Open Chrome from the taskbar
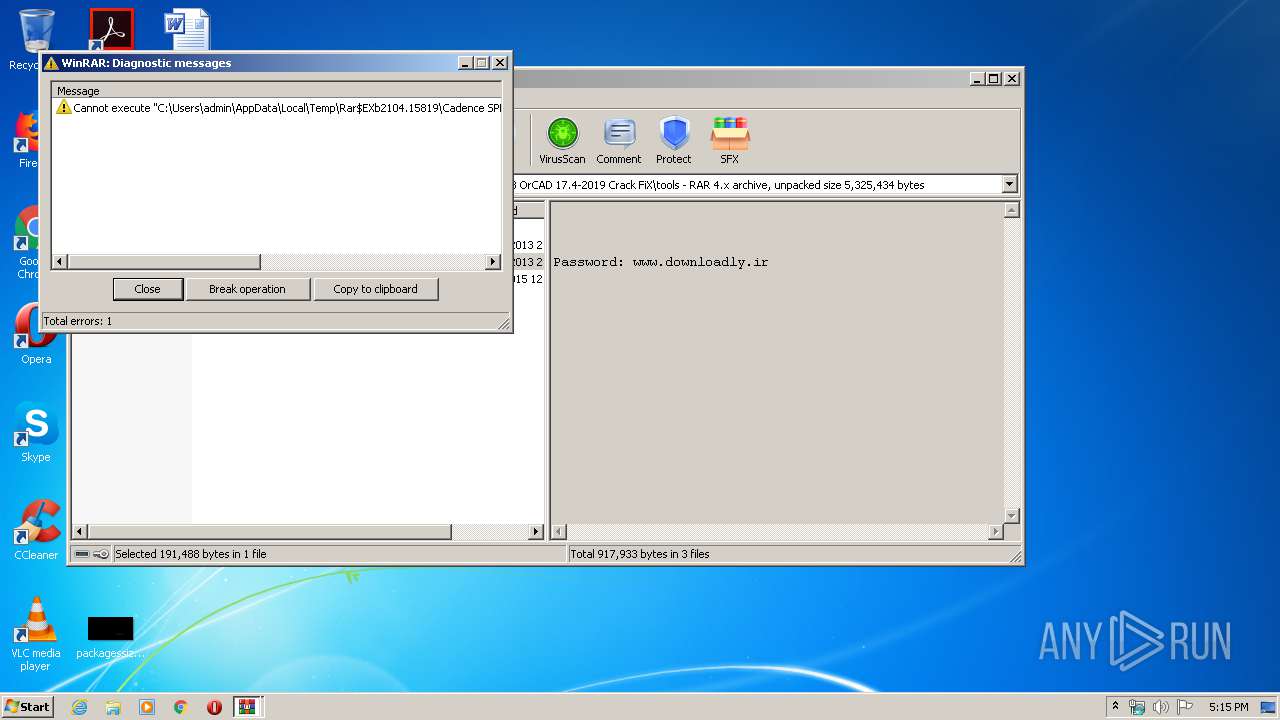1280x720 pixels. (x=181, y=707)
